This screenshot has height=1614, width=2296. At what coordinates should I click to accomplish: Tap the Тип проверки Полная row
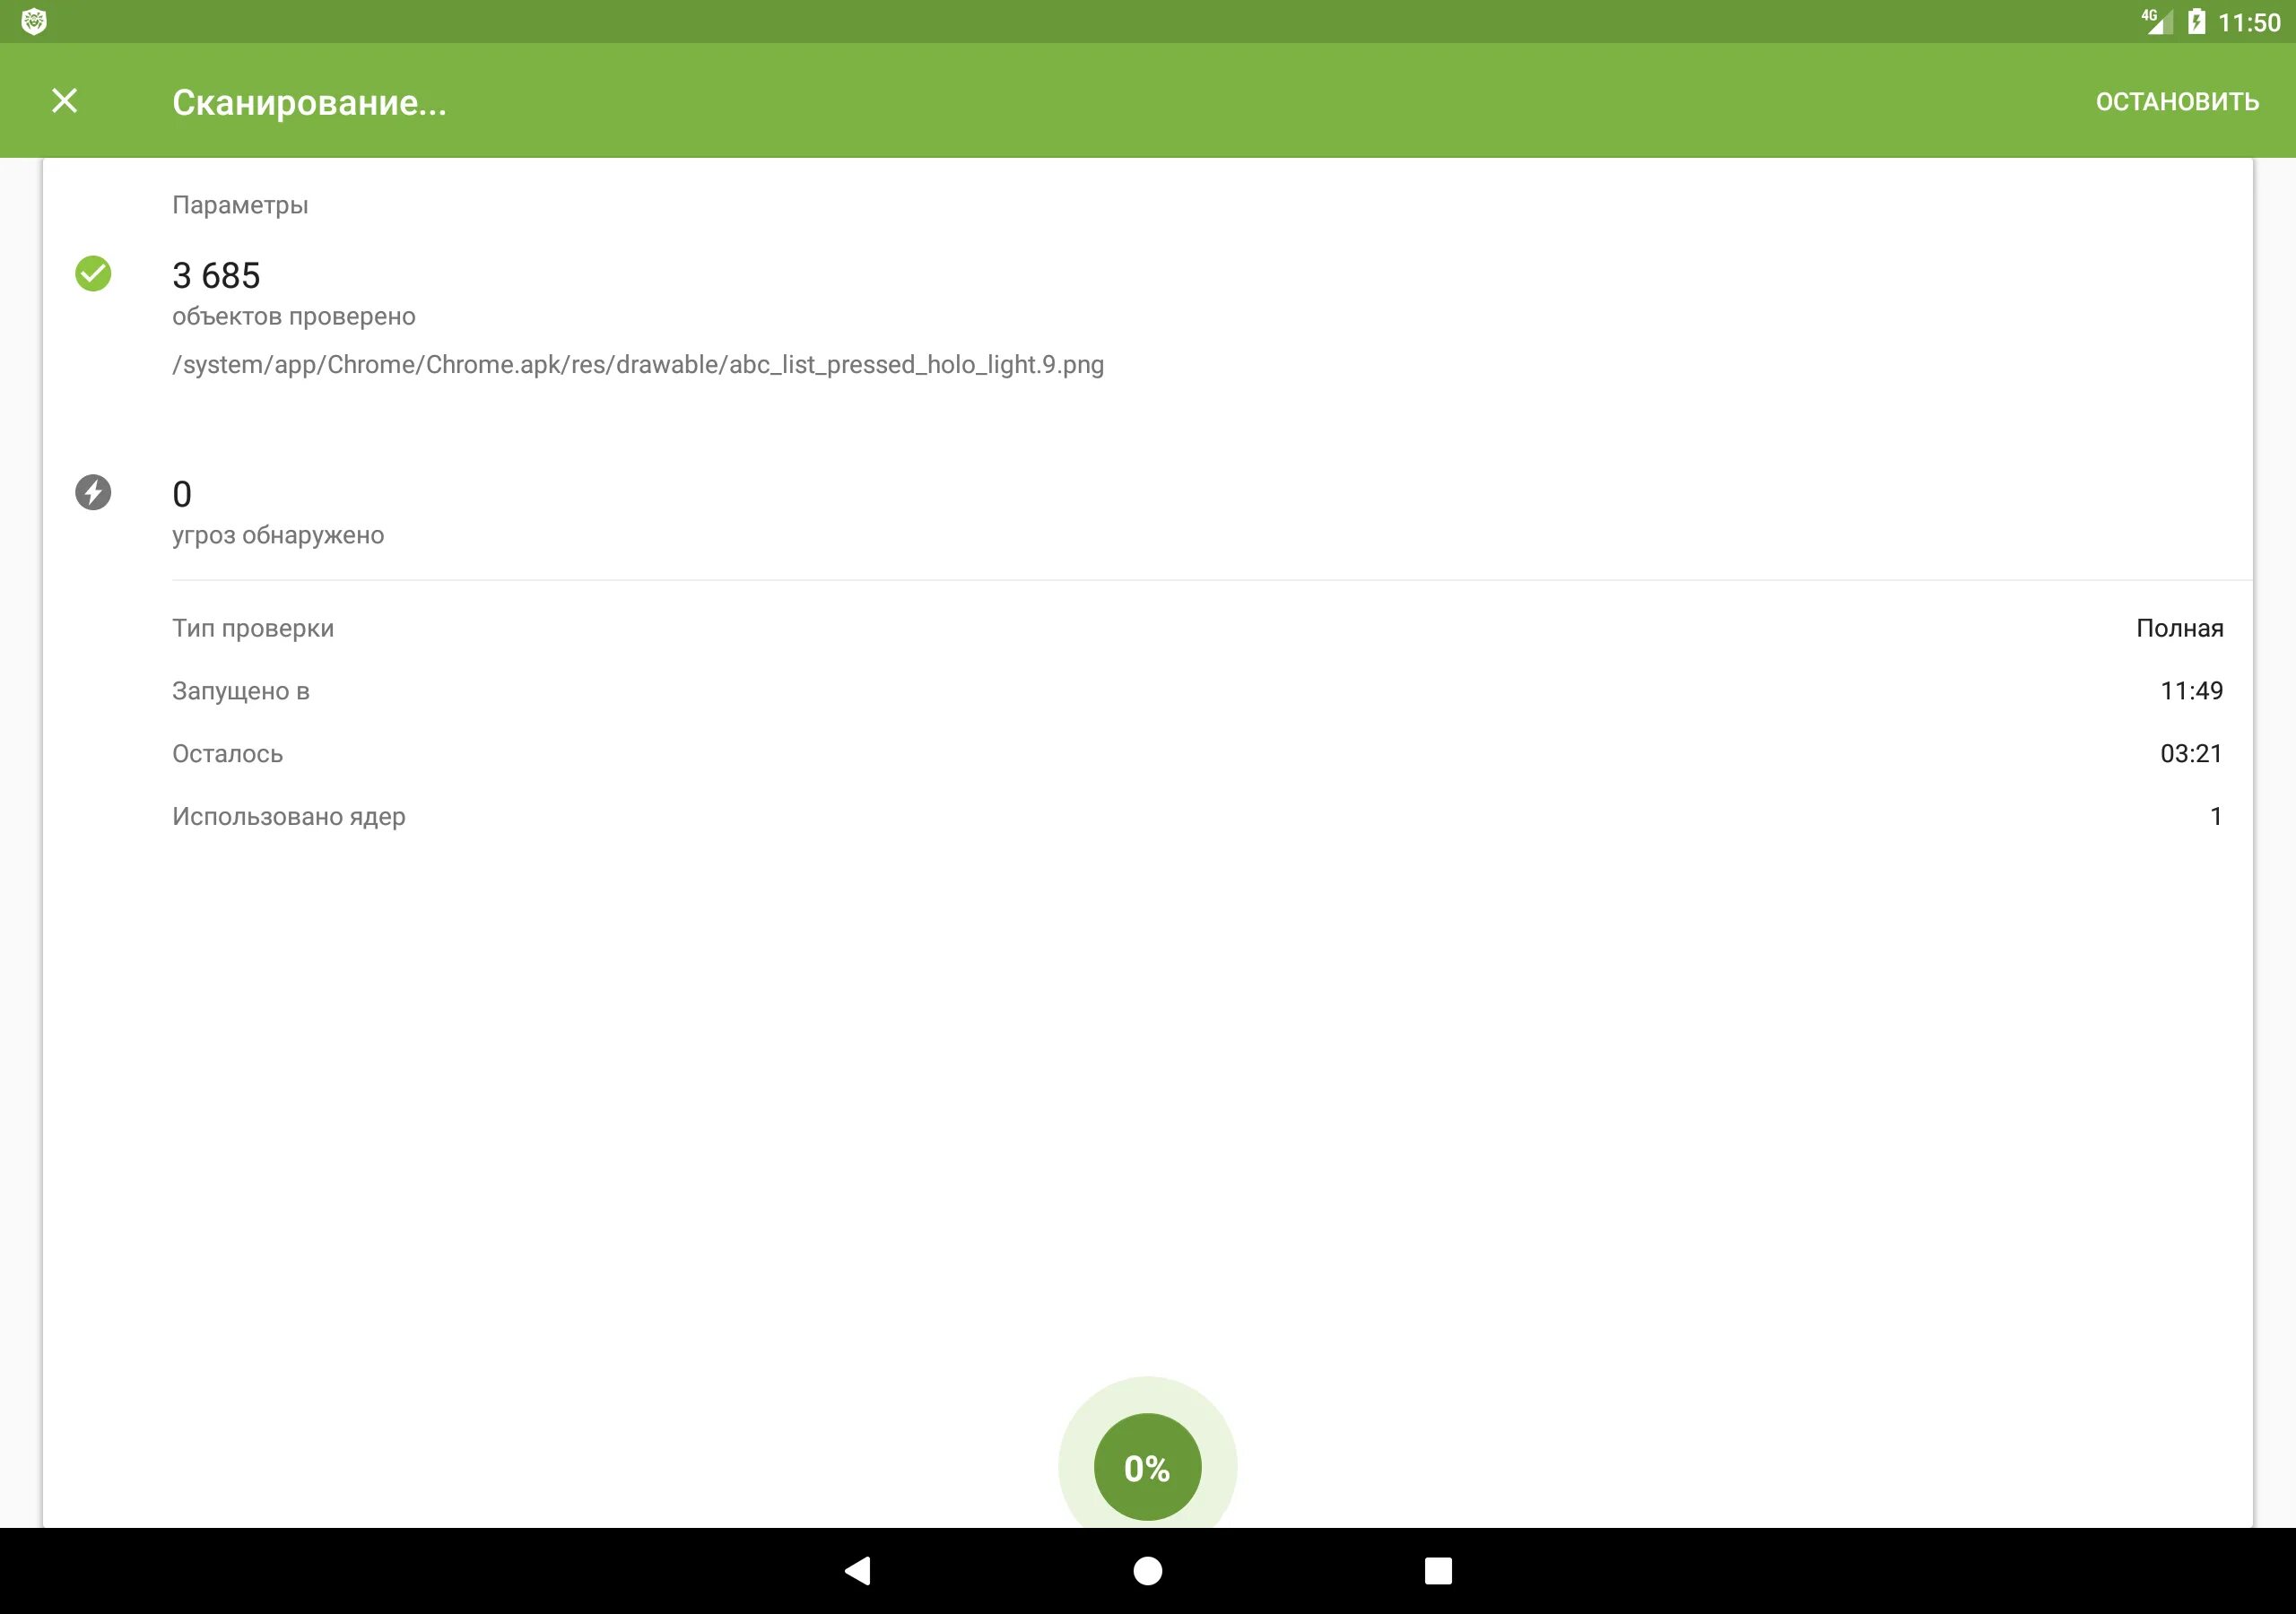pyautogui.click(x=1197, y=628)
